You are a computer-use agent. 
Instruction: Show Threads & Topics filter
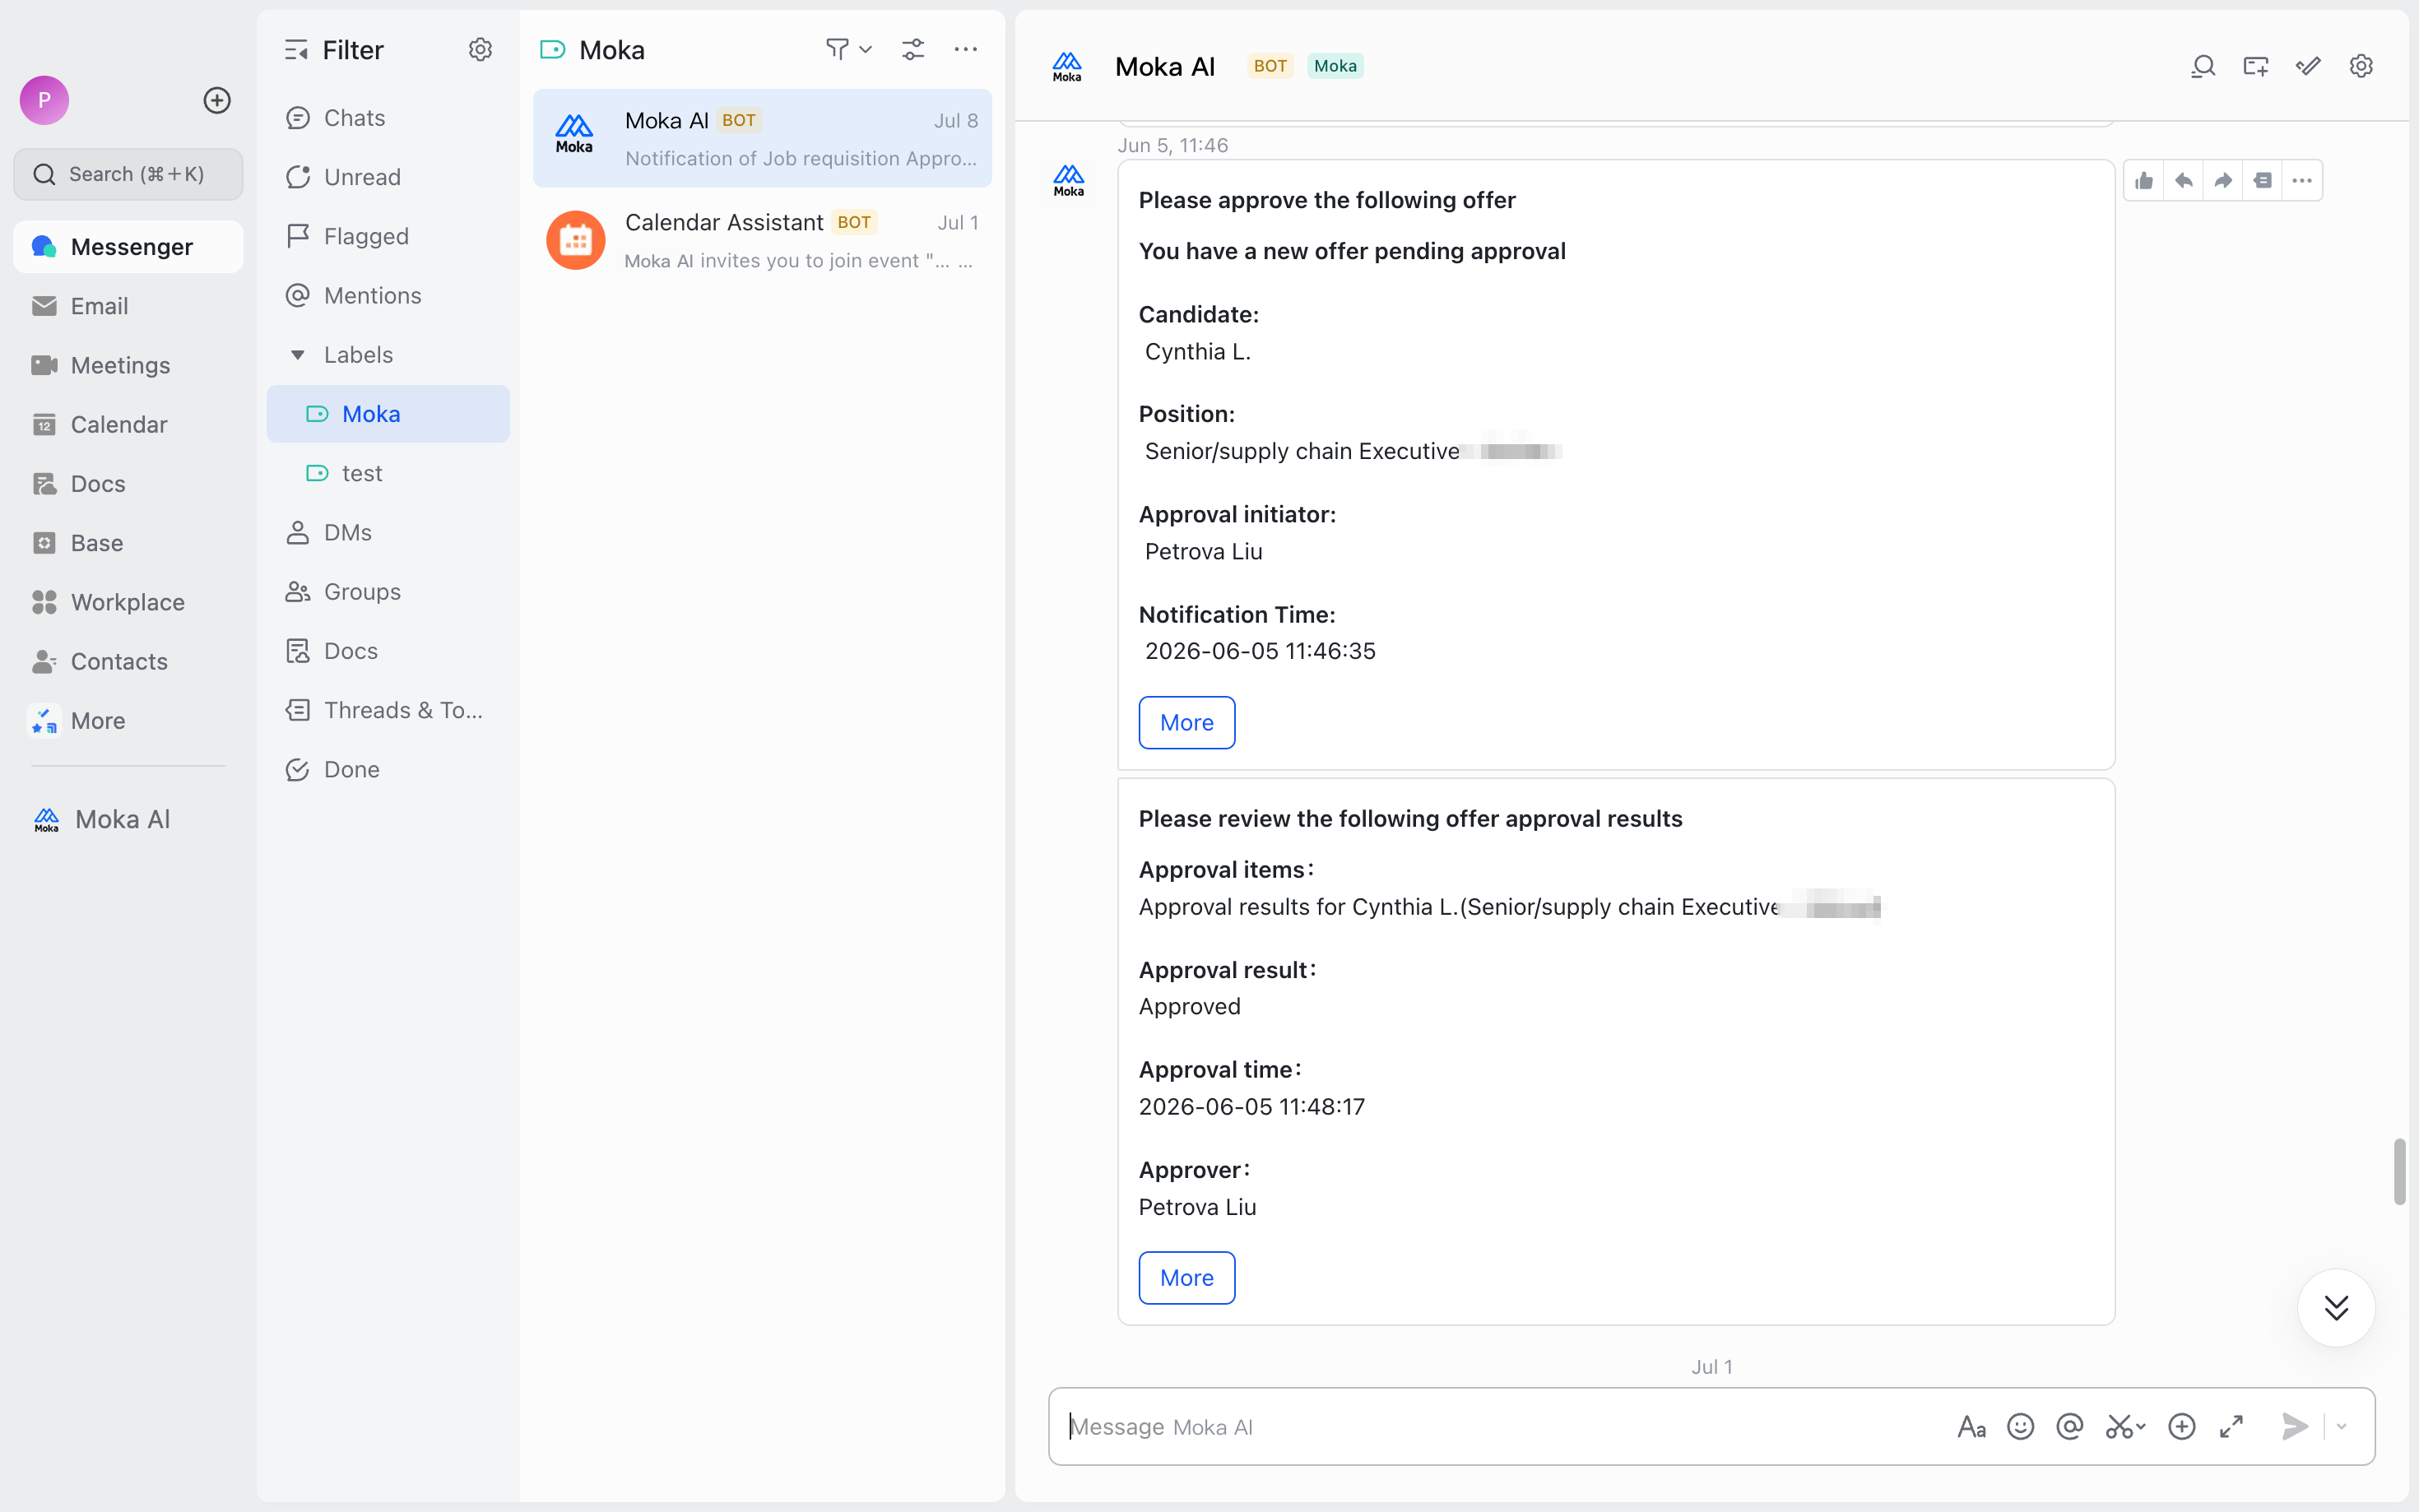point(388,710)
